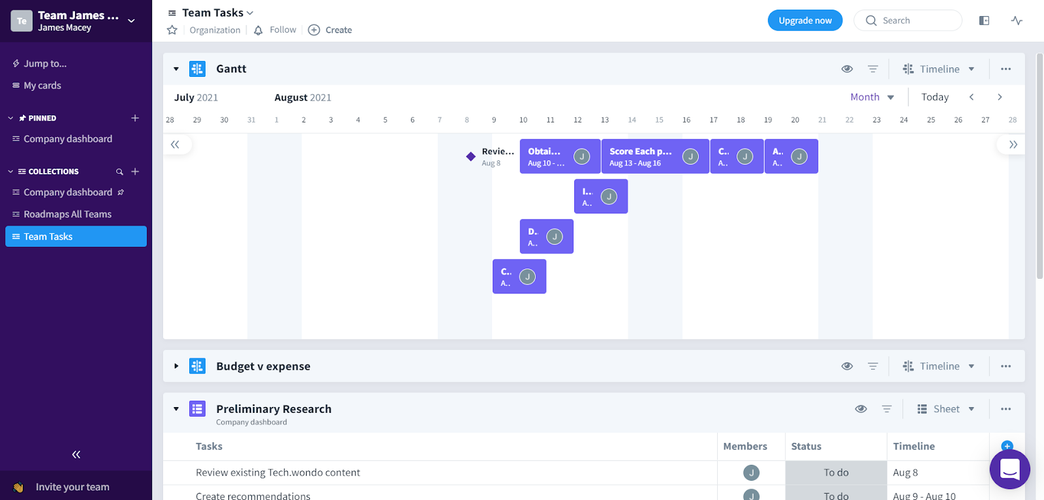Open the Month scale dropdown

(x=872, y=97)
